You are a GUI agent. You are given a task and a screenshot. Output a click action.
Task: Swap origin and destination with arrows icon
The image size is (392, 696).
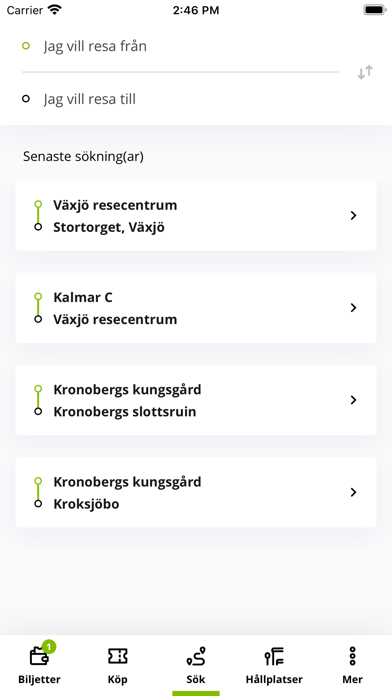click(x=365, y=72)
